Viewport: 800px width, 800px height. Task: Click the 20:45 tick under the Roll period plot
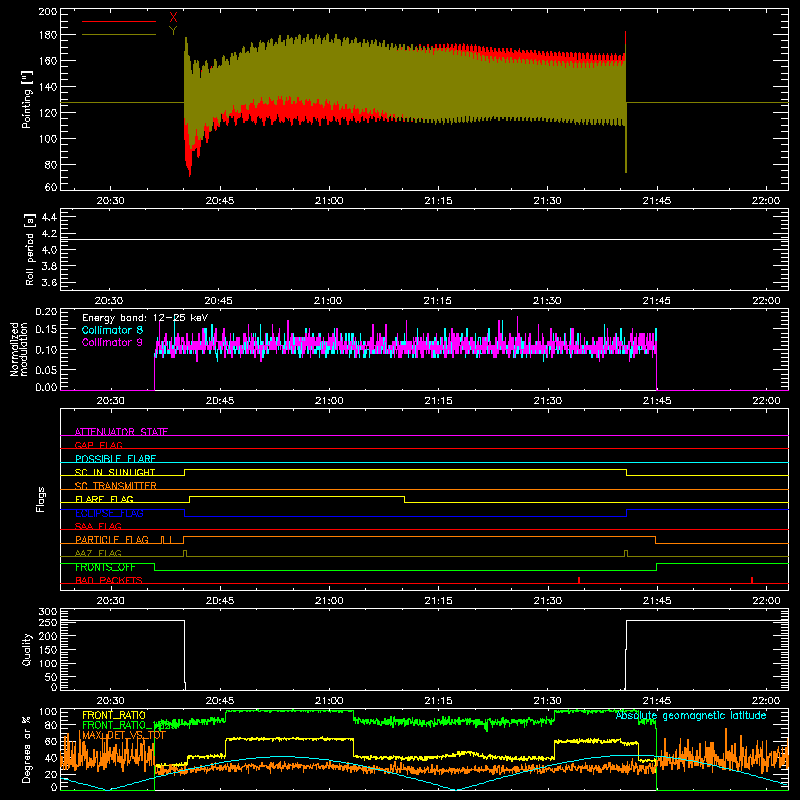point(218,301)
